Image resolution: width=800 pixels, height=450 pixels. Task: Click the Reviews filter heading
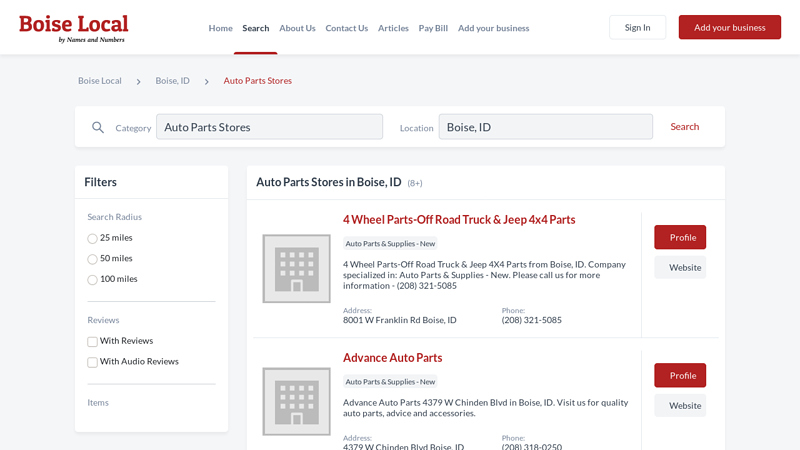tap(103, 320)
